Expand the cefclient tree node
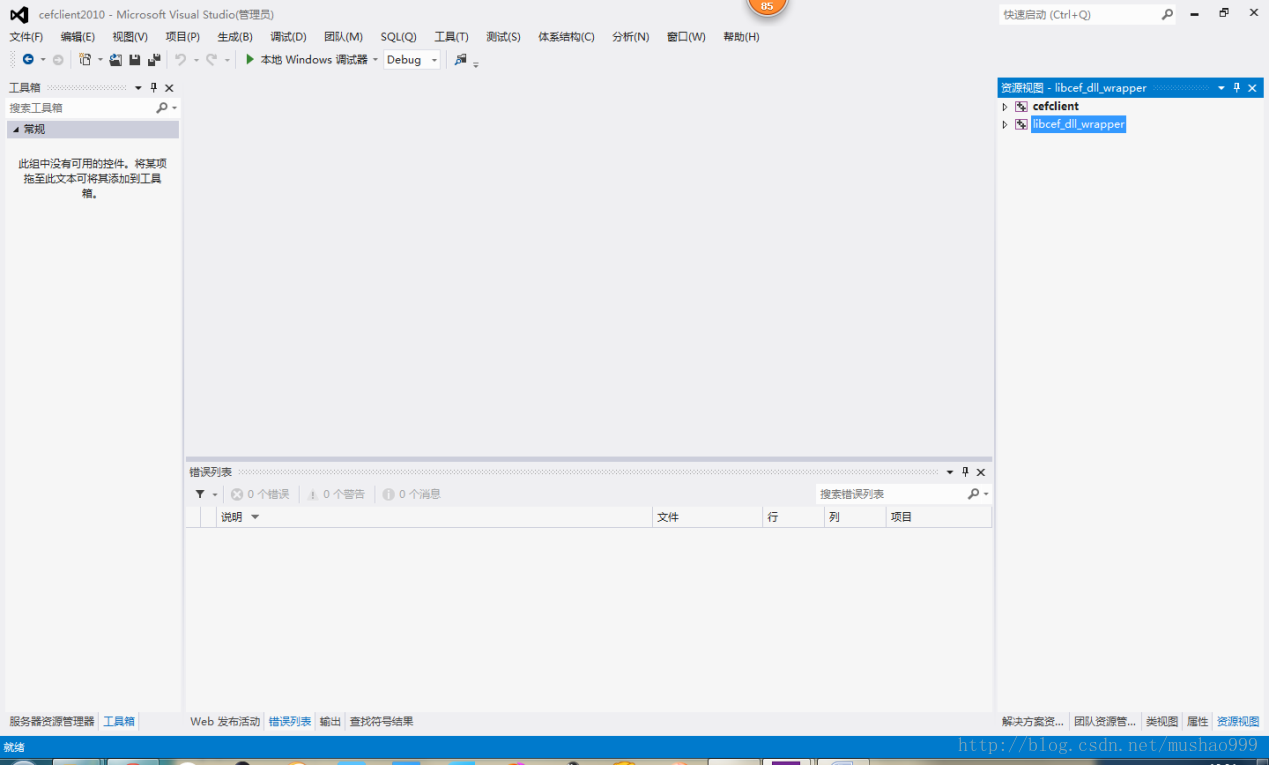The height and width of the screenshot is (765, 1269). point(1005,106)
